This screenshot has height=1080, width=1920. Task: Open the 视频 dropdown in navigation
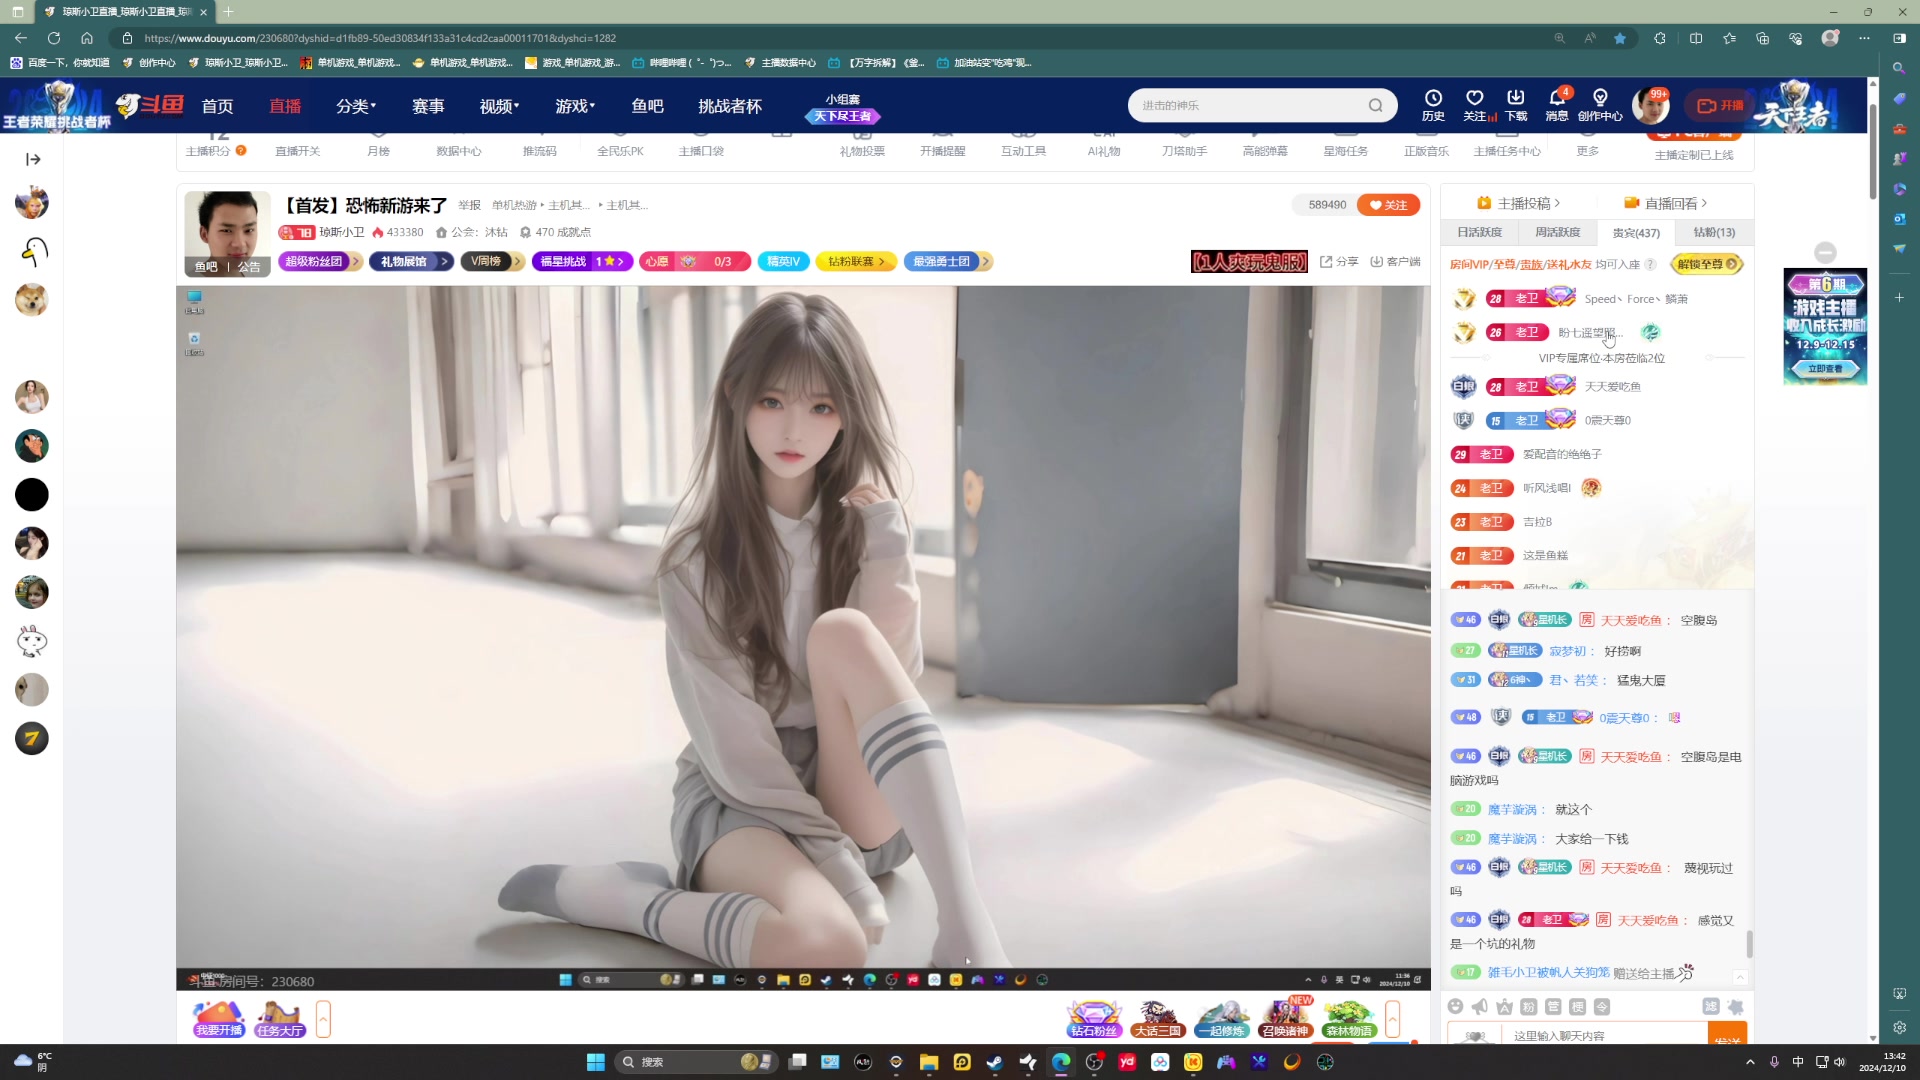click(x=499, y=106)
